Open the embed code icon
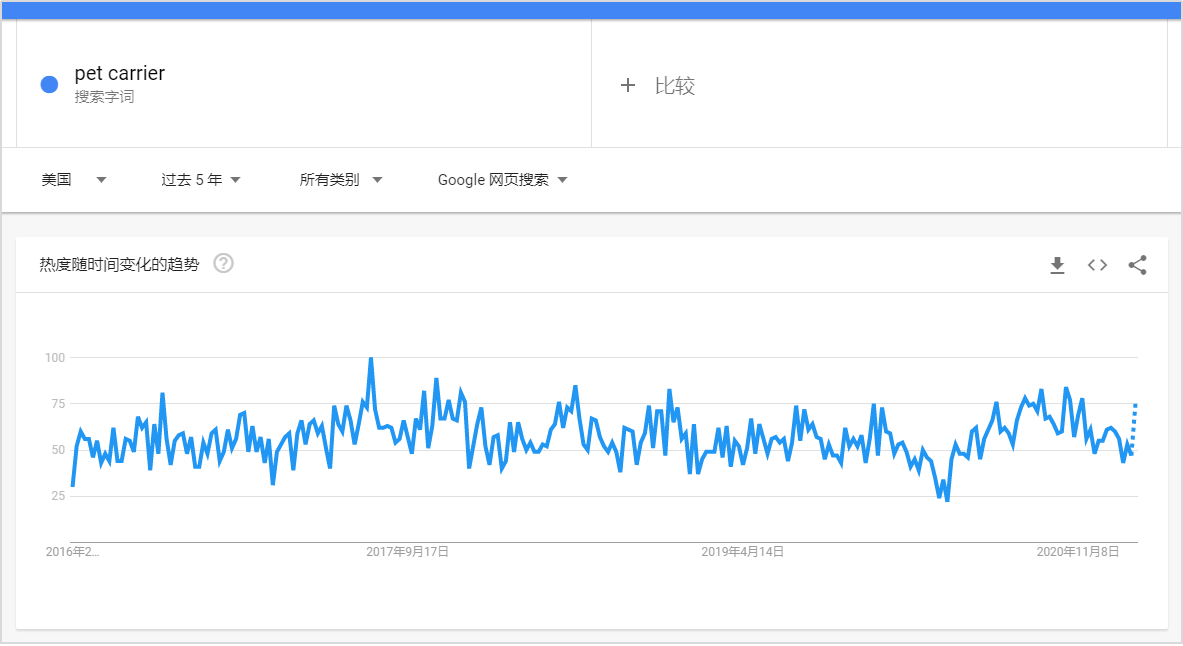This screenshot has width=1183, height=646. coord(1097,265)
